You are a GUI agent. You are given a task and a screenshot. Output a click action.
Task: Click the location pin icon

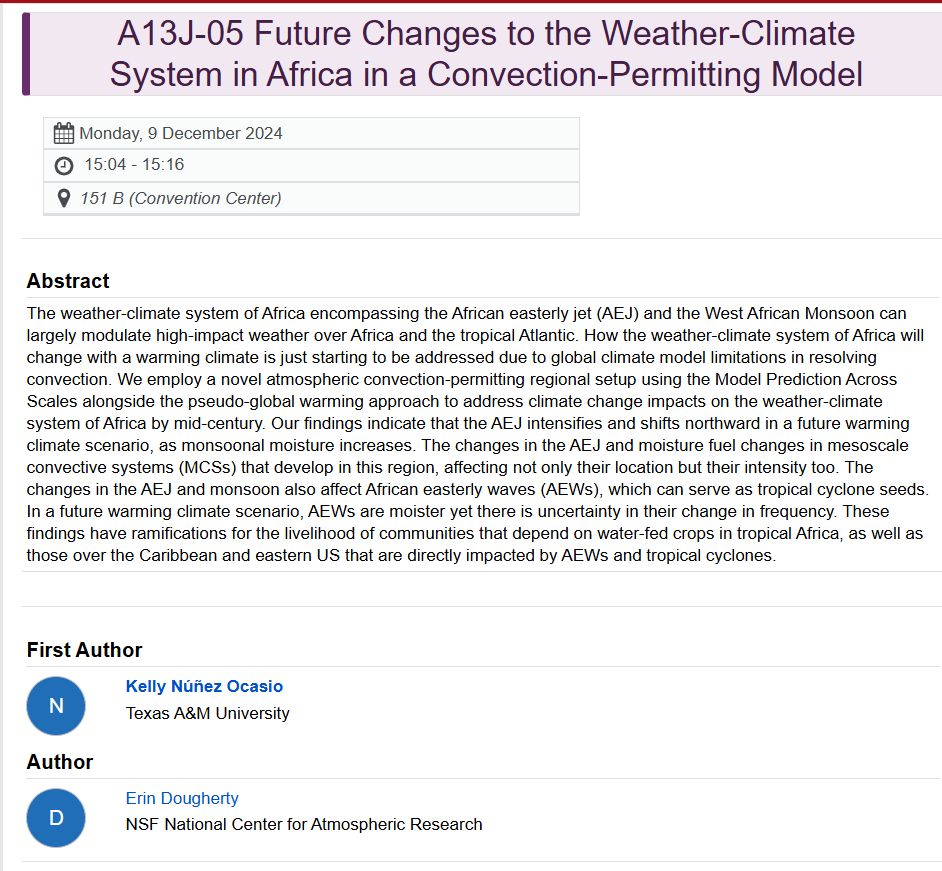pos(63,198)
